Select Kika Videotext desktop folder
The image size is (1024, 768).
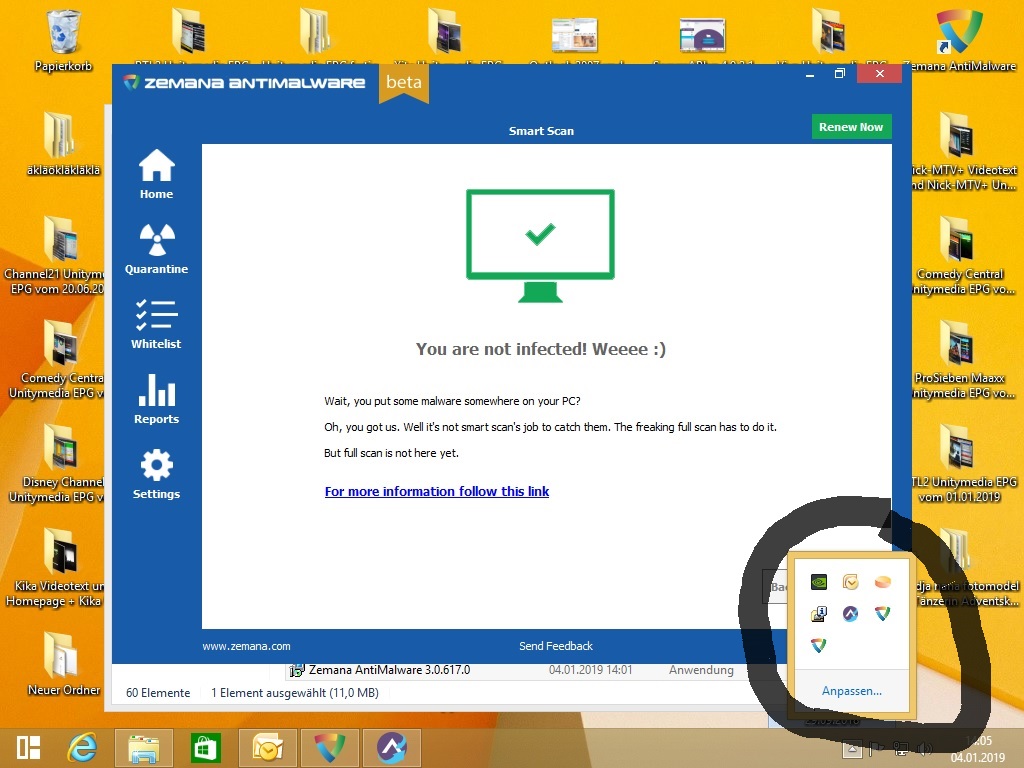pyautogui.click(x=55, y=568)
